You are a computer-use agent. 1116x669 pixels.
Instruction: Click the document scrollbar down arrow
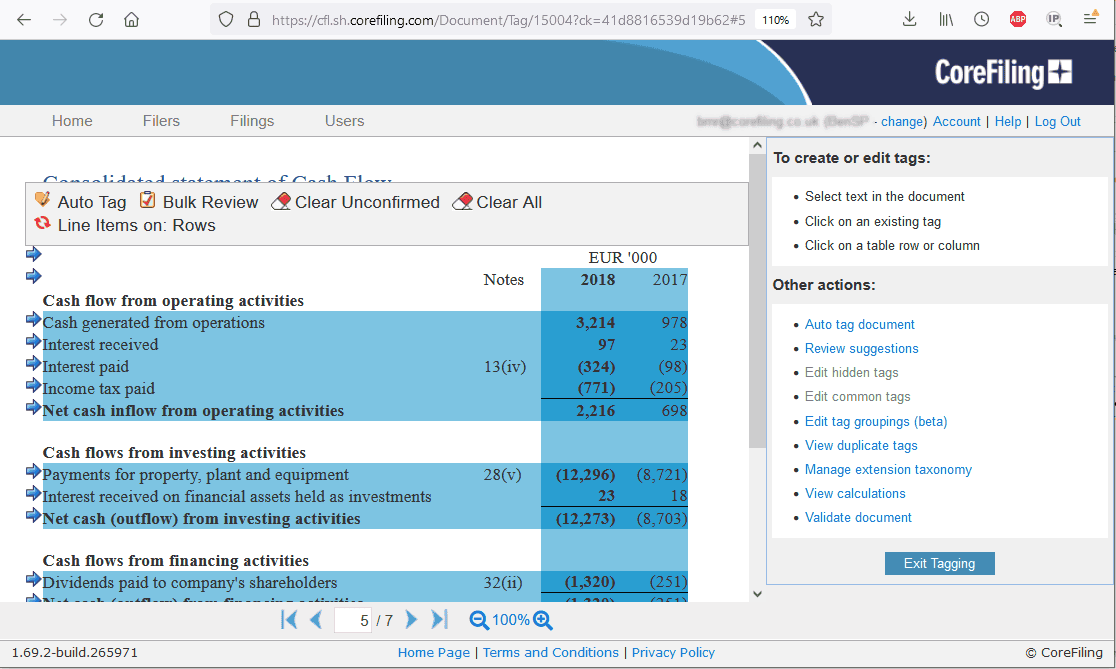[757, 593]
